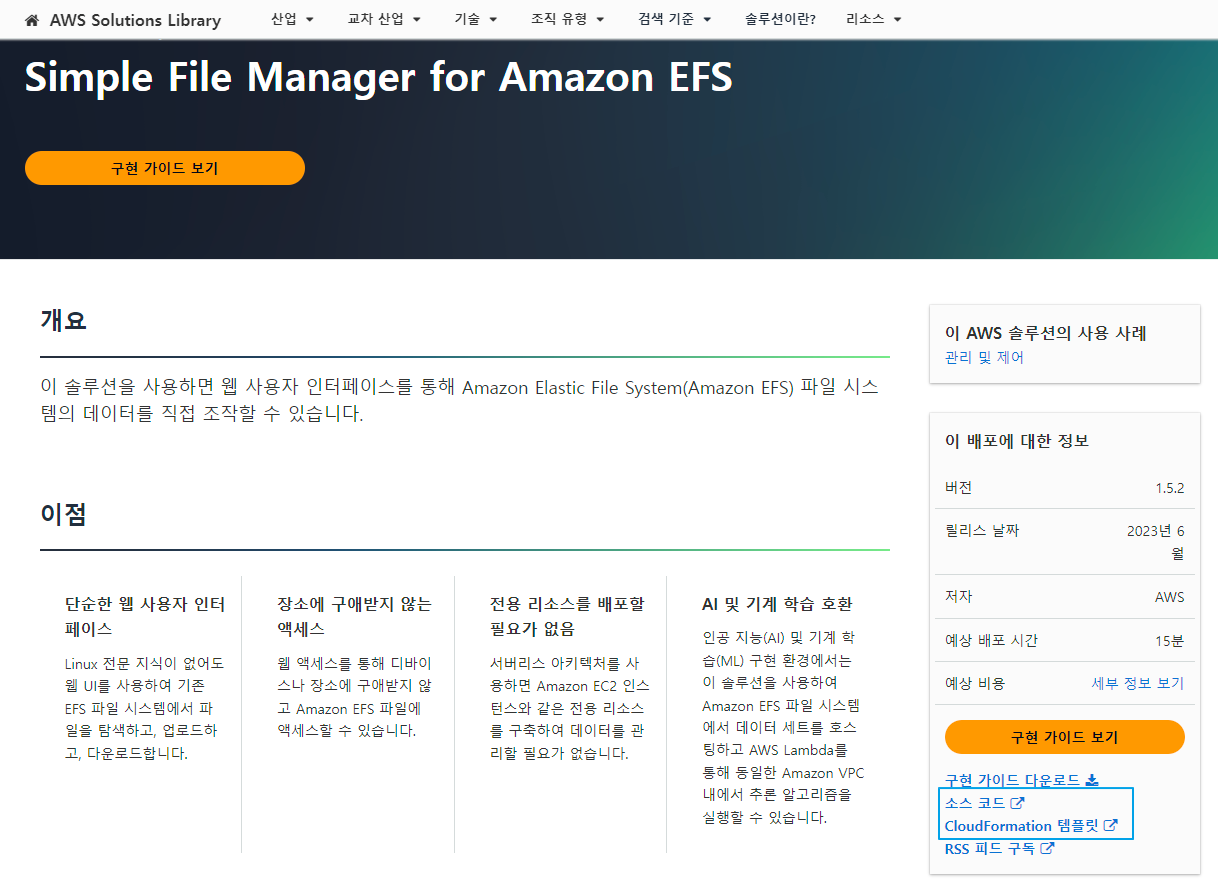Click the version value 1.5.2
The image size is (1218, 890).
[x=1169, y=488]
